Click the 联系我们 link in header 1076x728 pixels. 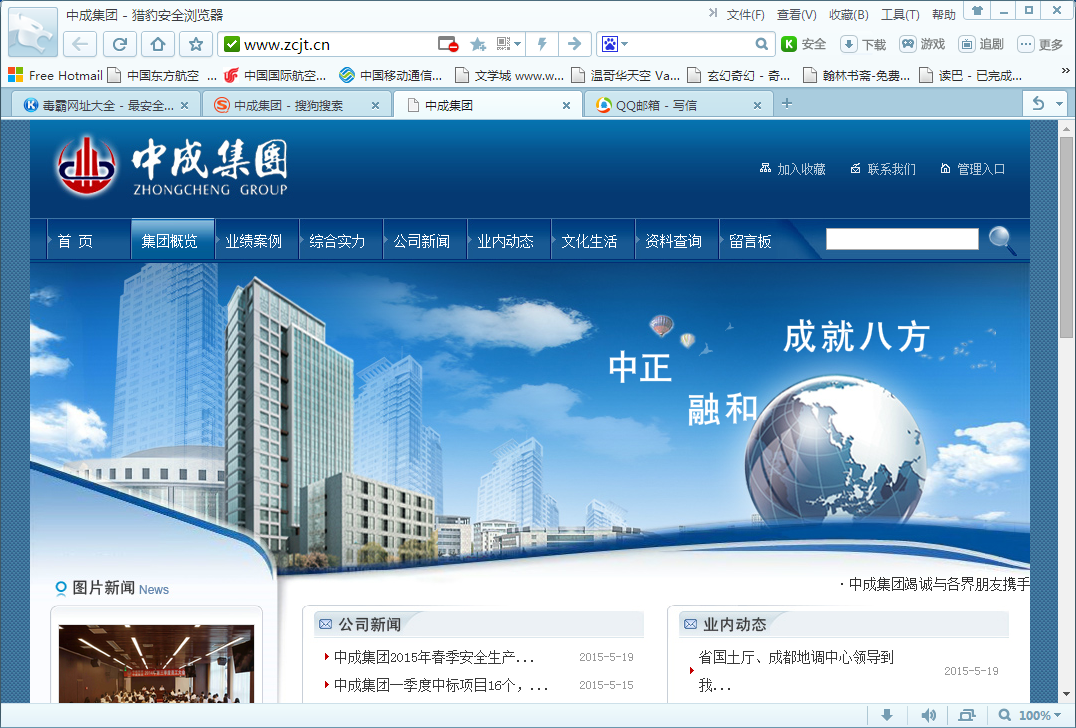[883, 169]
